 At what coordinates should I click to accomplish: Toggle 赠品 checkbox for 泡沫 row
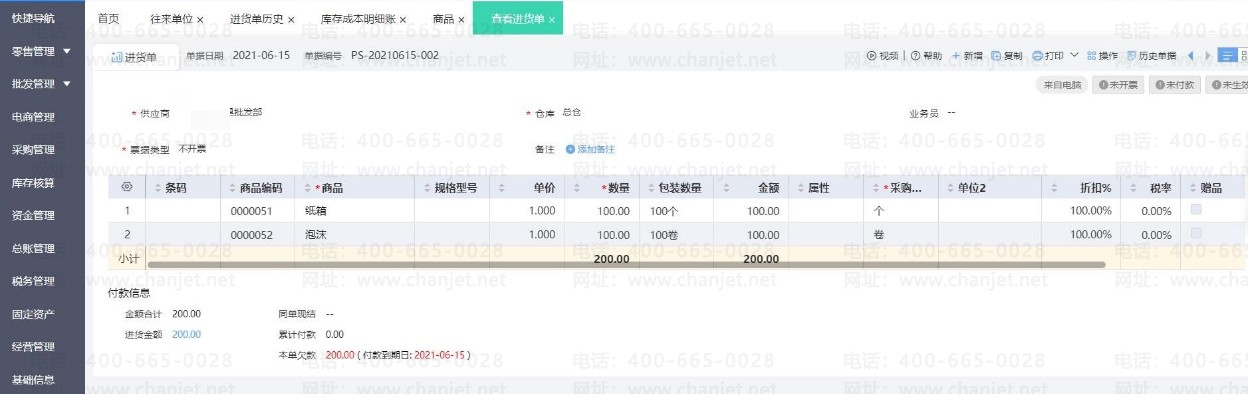click(x=1196, y=233)
